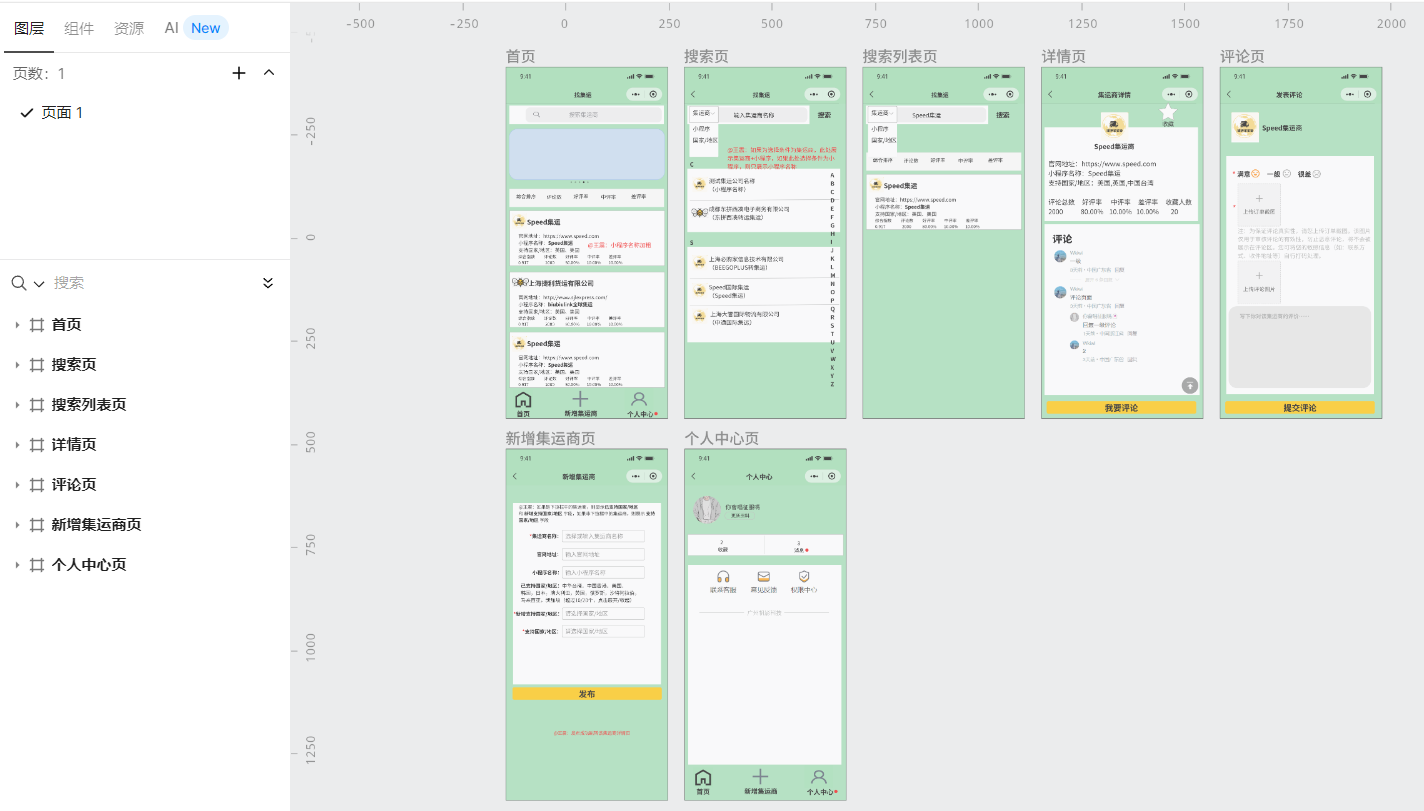Click the 集运商名称 input field
The width and height of the screenshot is (1424, 811).
click(603, 536)
